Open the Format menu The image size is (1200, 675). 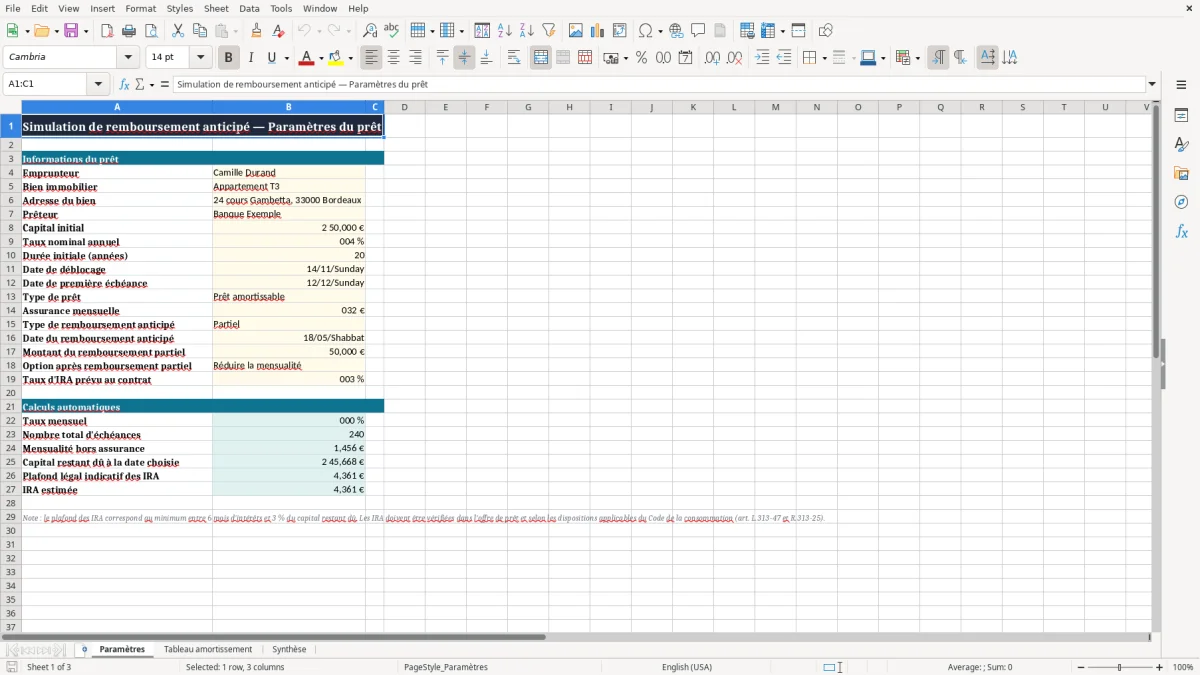click(x=140, y=8)
